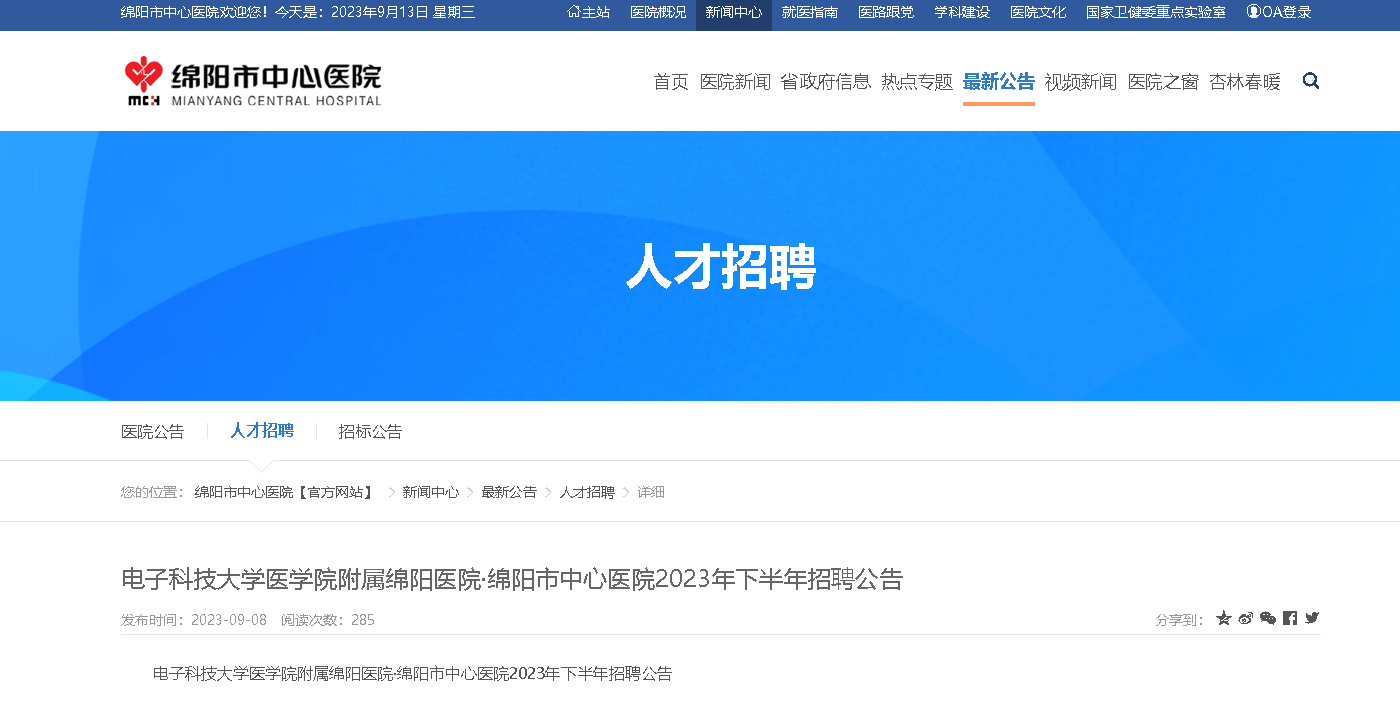Share article to Facebook
This screenshot has height=714, width=1400.
[1290, 618]
